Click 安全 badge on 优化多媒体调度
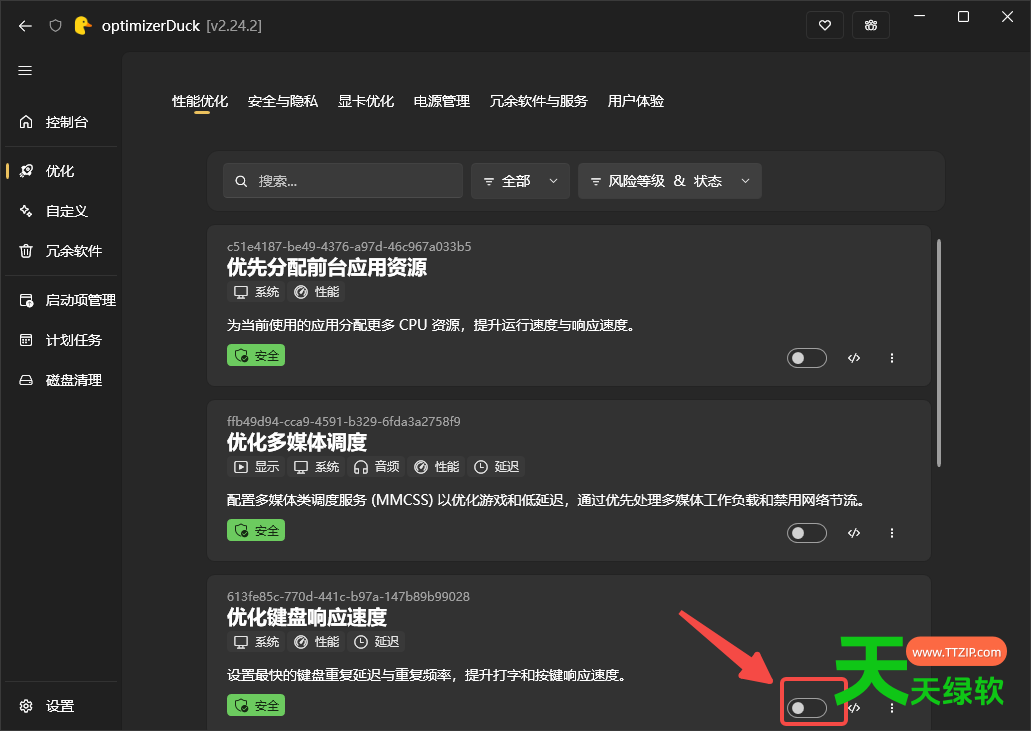The width and height of the screenshot is (1031, 731). point(256,531)
